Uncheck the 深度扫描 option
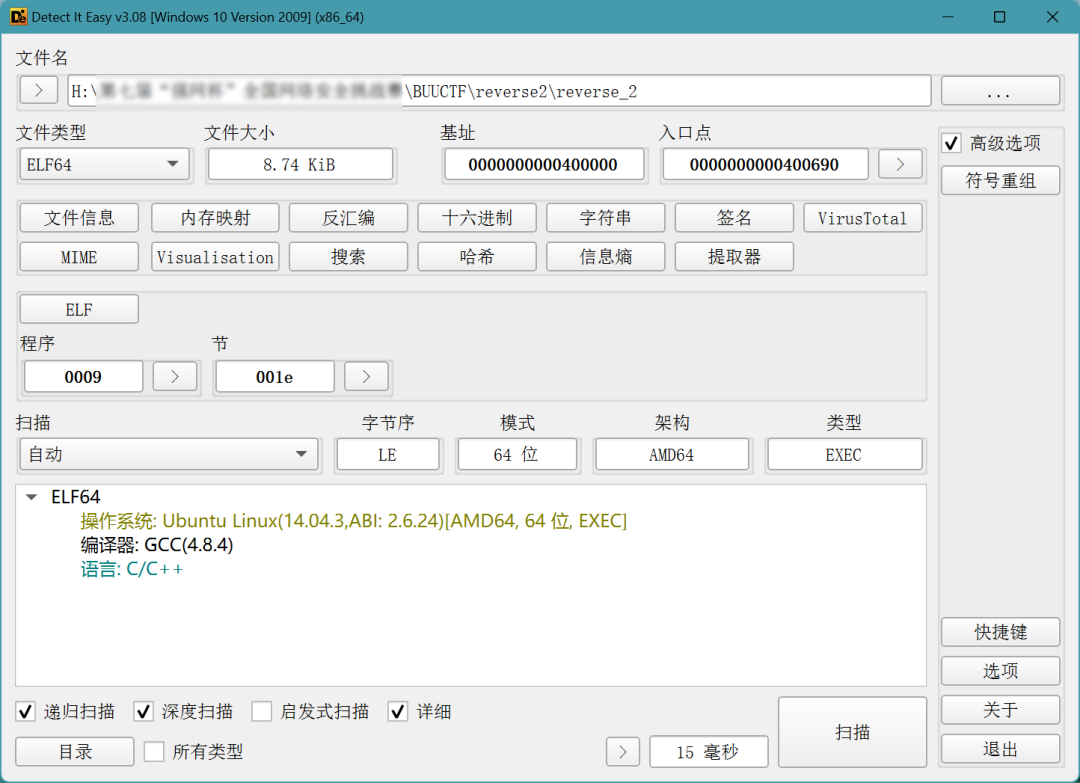 pyautogui.click(x=143, y=711)
